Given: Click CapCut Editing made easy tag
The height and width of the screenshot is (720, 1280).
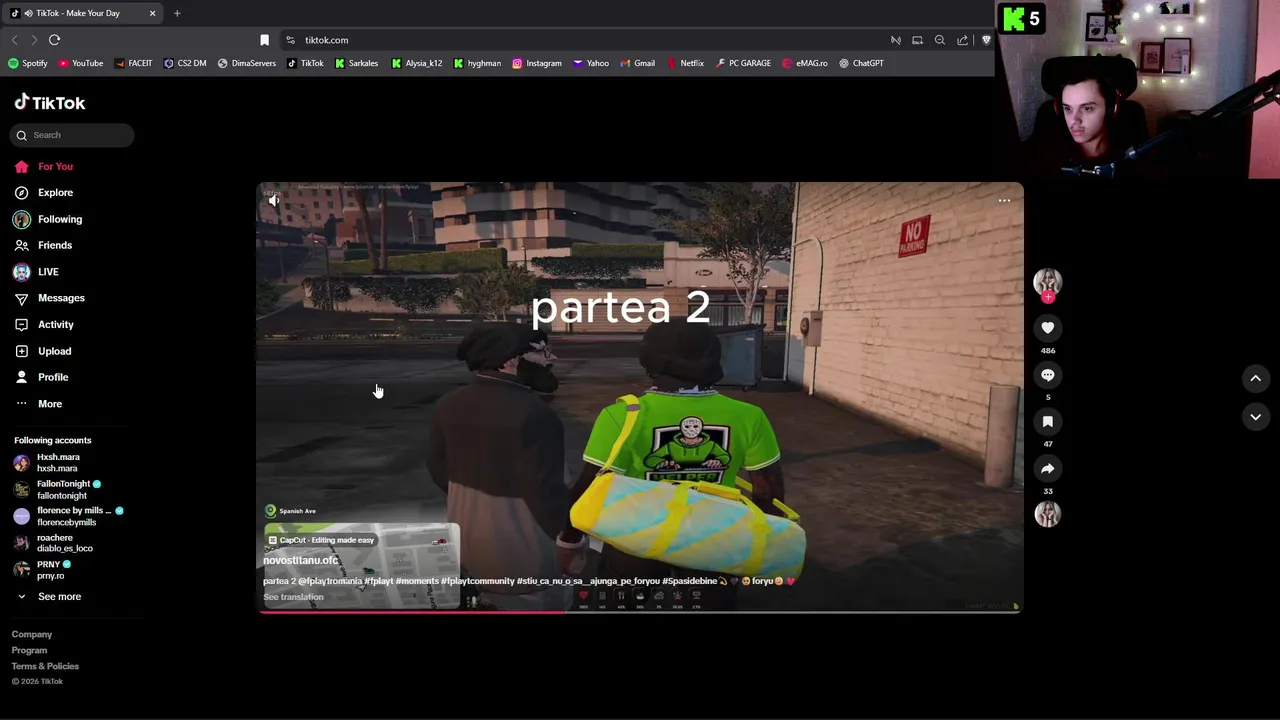Looking at the screenshot, I should tap(320, 540).
